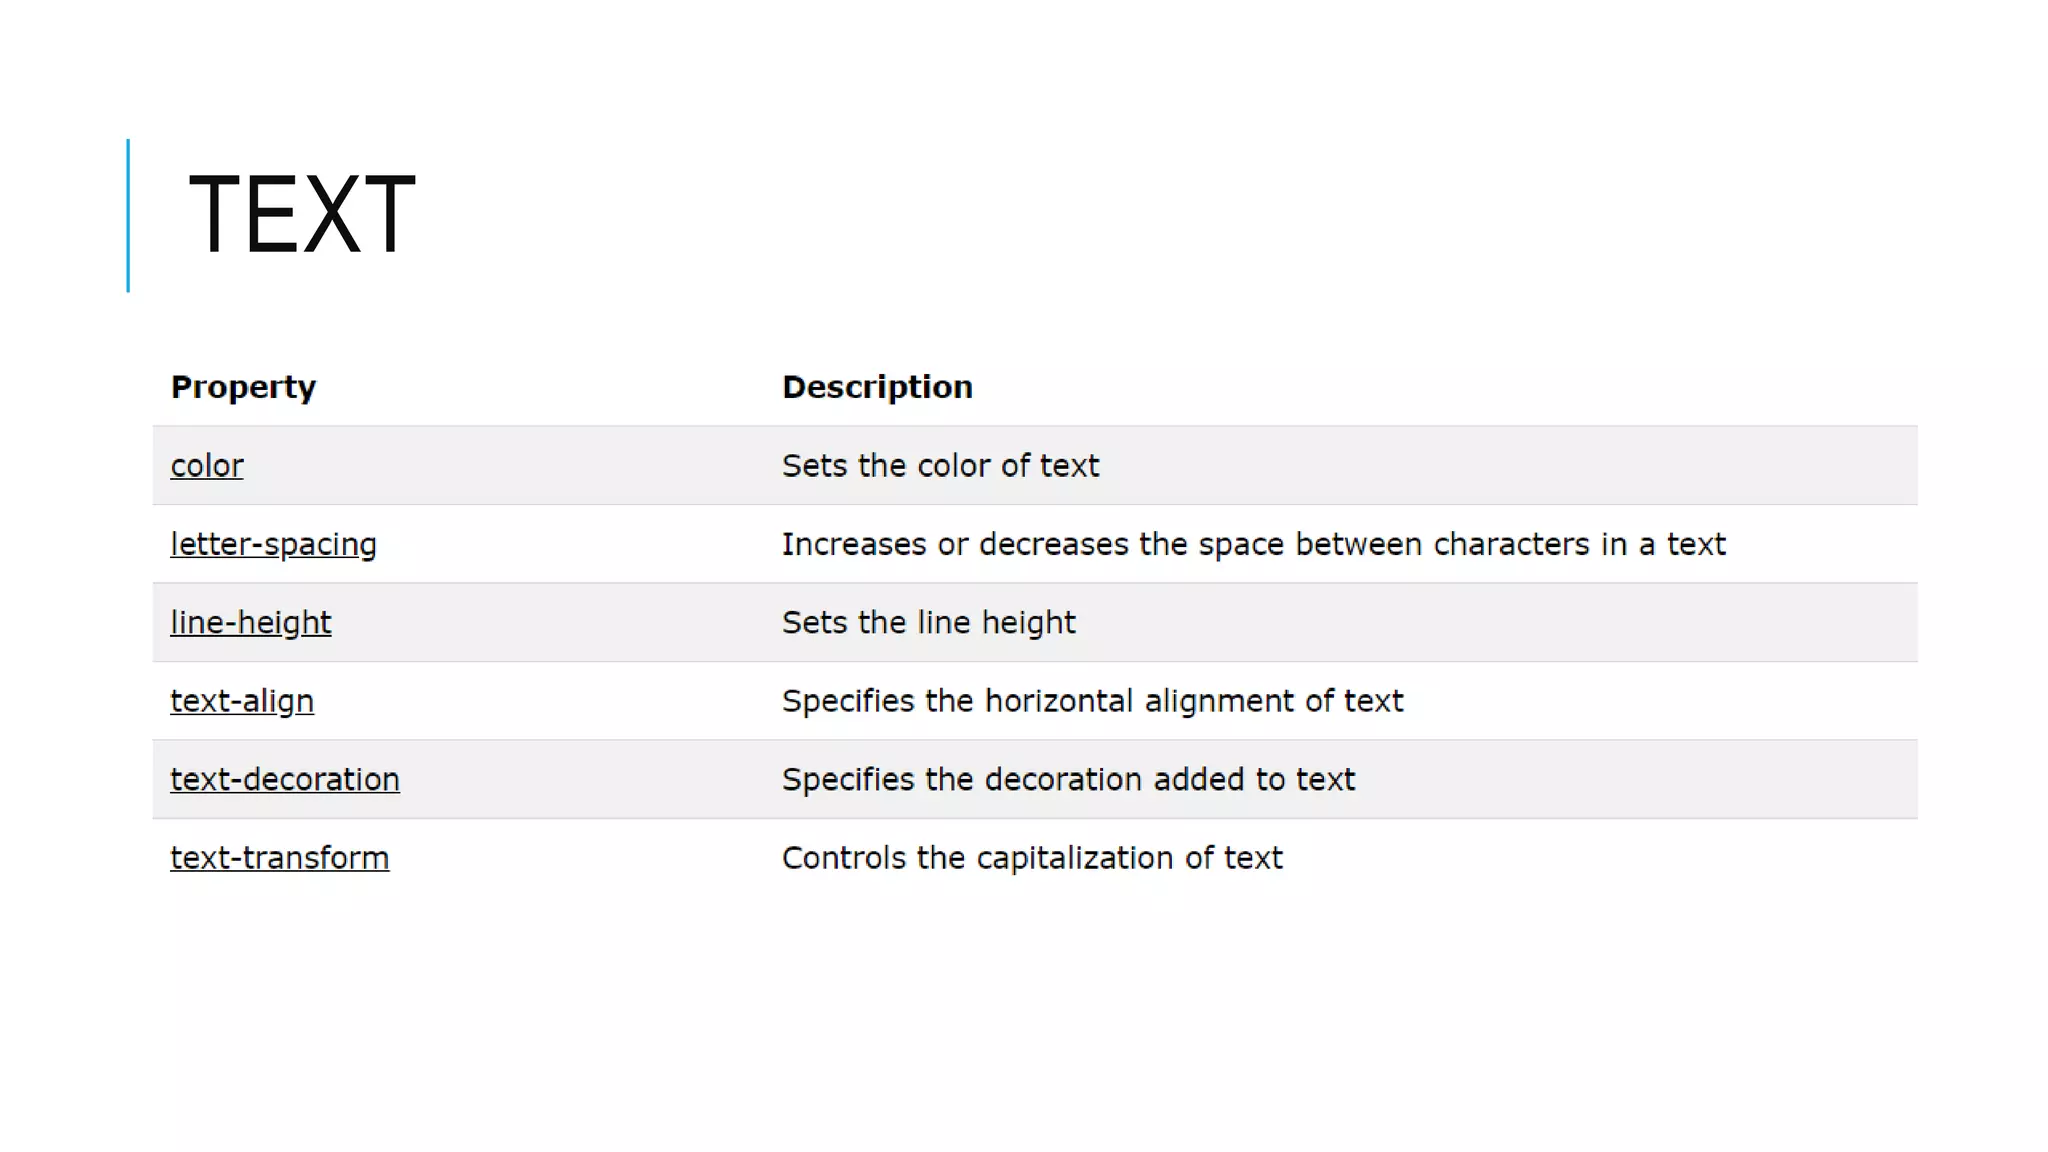Image resolution: width=2048 pixels, height=1152 pixels.
Task: Click the 'Sets the color of text' description
Action: [x=940, y=466]
